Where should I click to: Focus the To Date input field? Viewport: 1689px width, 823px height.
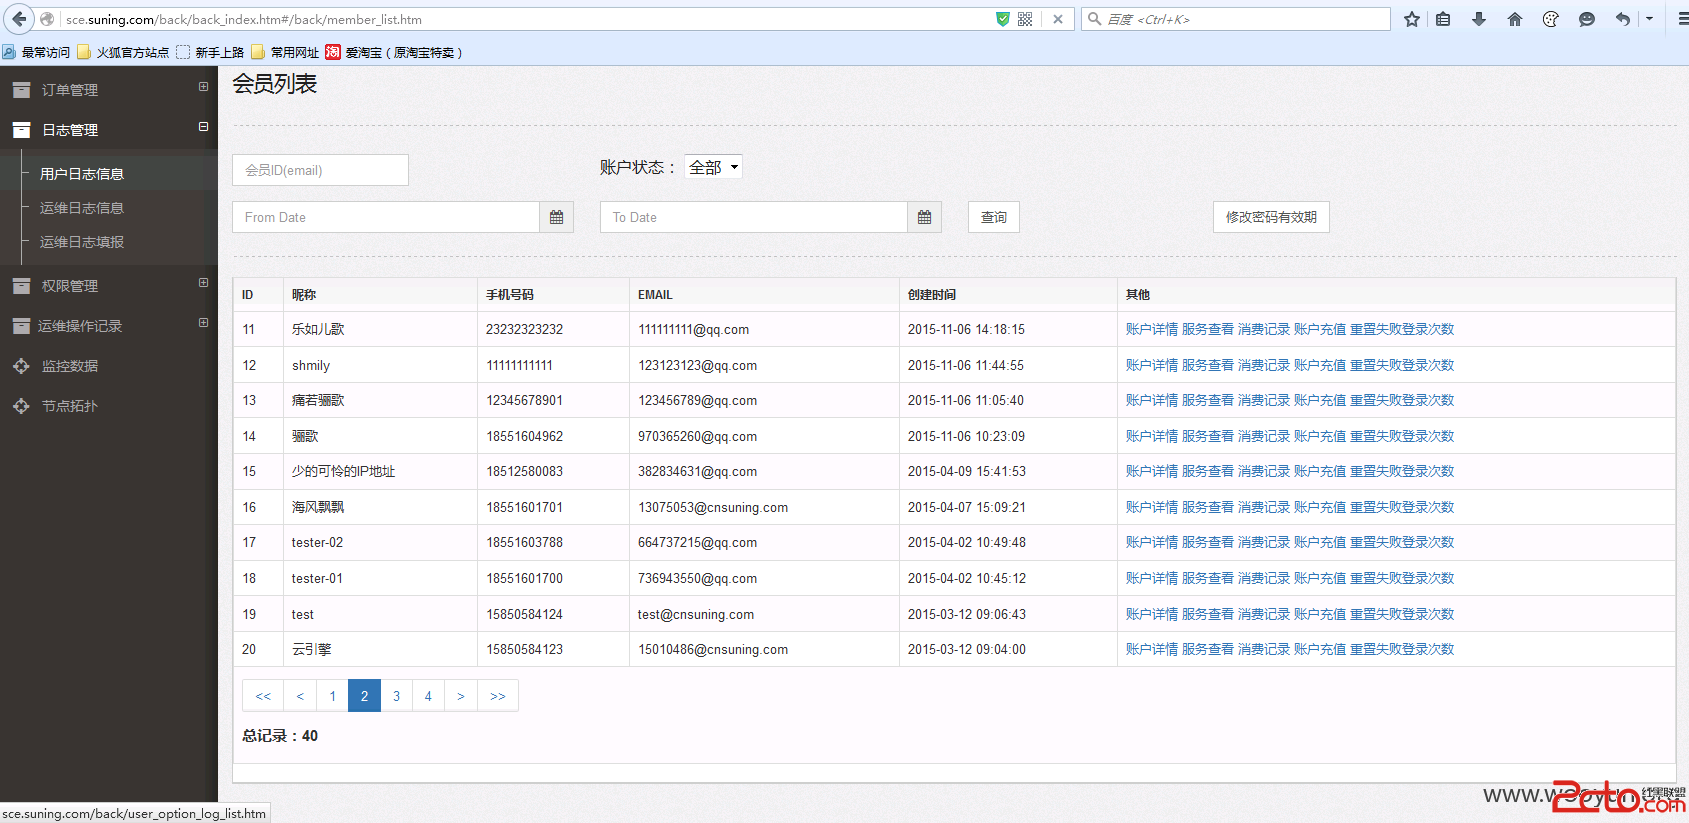pyautogui.click(x=754, y=217)
